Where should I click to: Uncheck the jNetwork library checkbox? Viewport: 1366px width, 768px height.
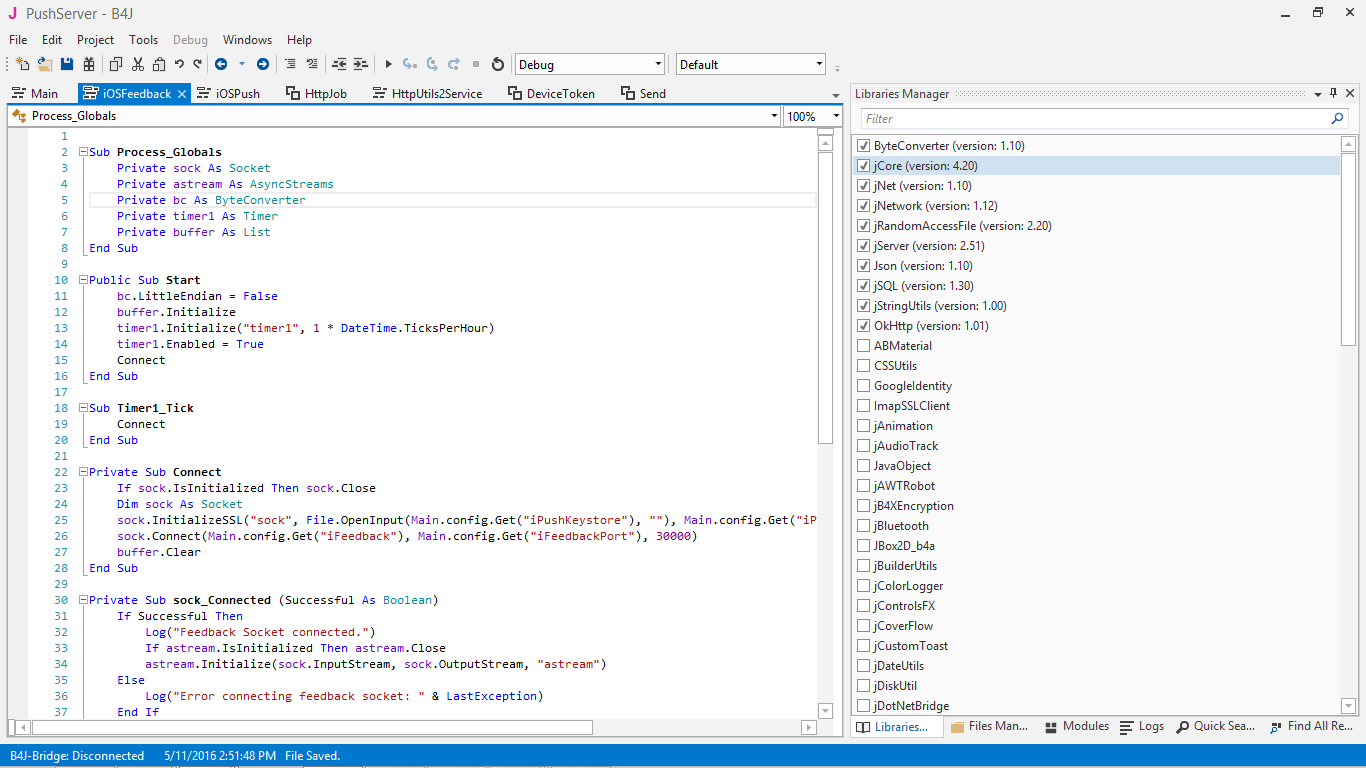coord(864,206)
